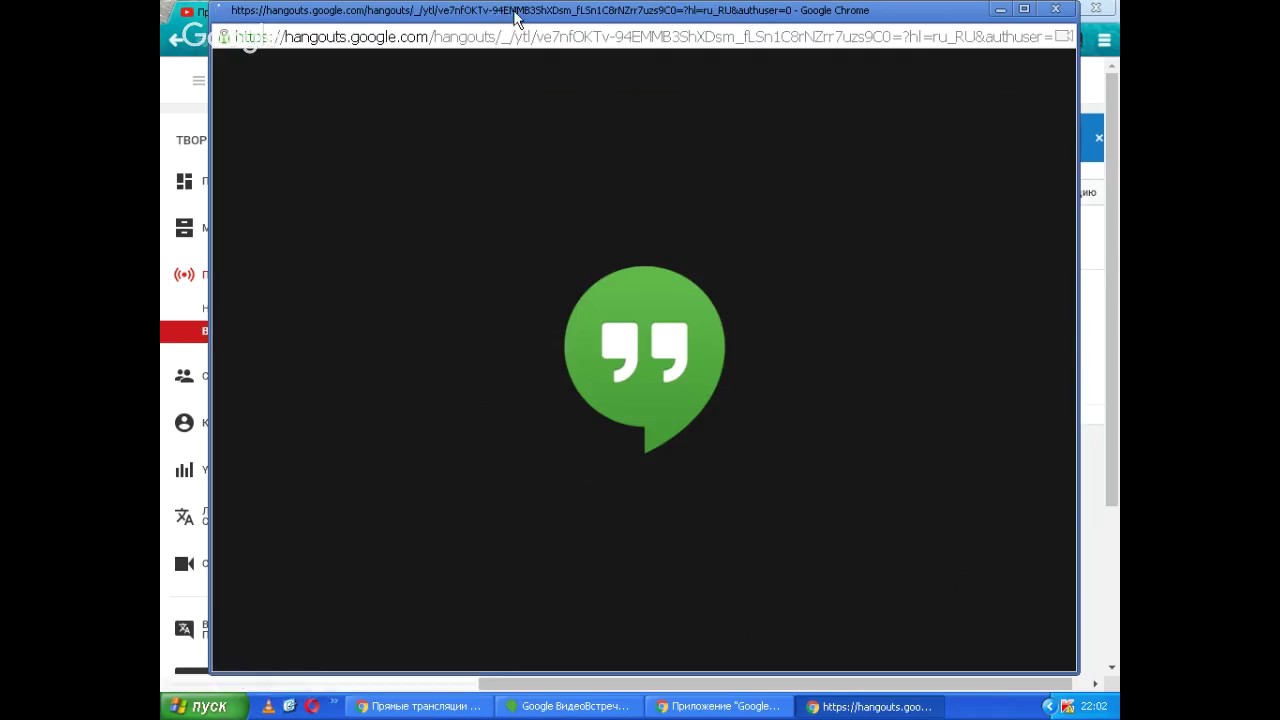1280x720 pixels.
Task: Click the system tray notification icon
Action: [x=1067, y=706]
